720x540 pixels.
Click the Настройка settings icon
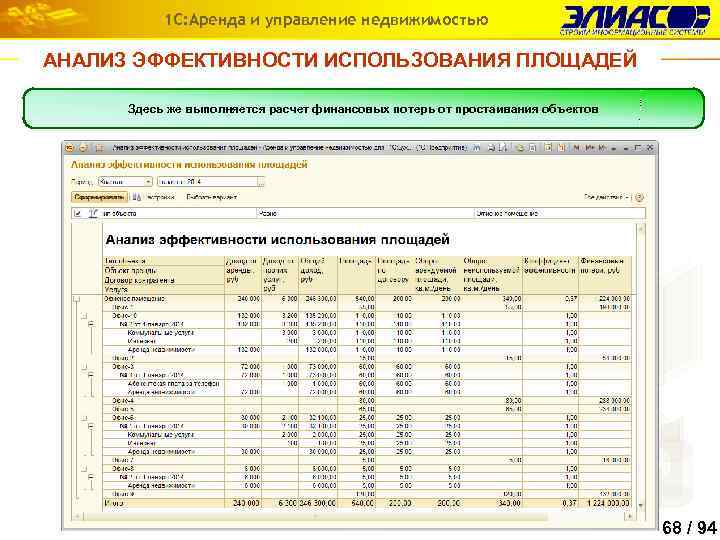136,197
